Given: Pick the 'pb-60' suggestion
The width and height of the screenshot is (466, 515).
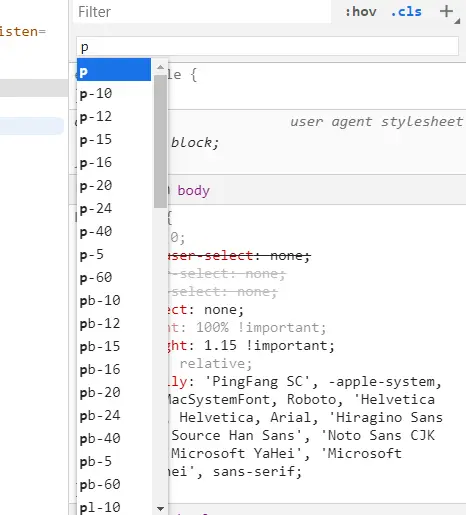Looking at the screenshot, I should [114, 484].
